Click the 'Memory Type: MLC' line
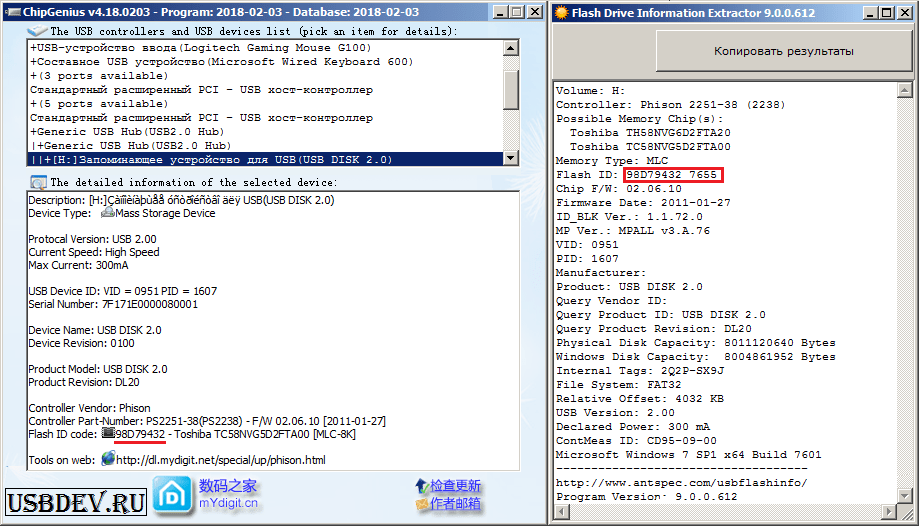The width and height of the screenshot is (919, 526). click(612, 161)
